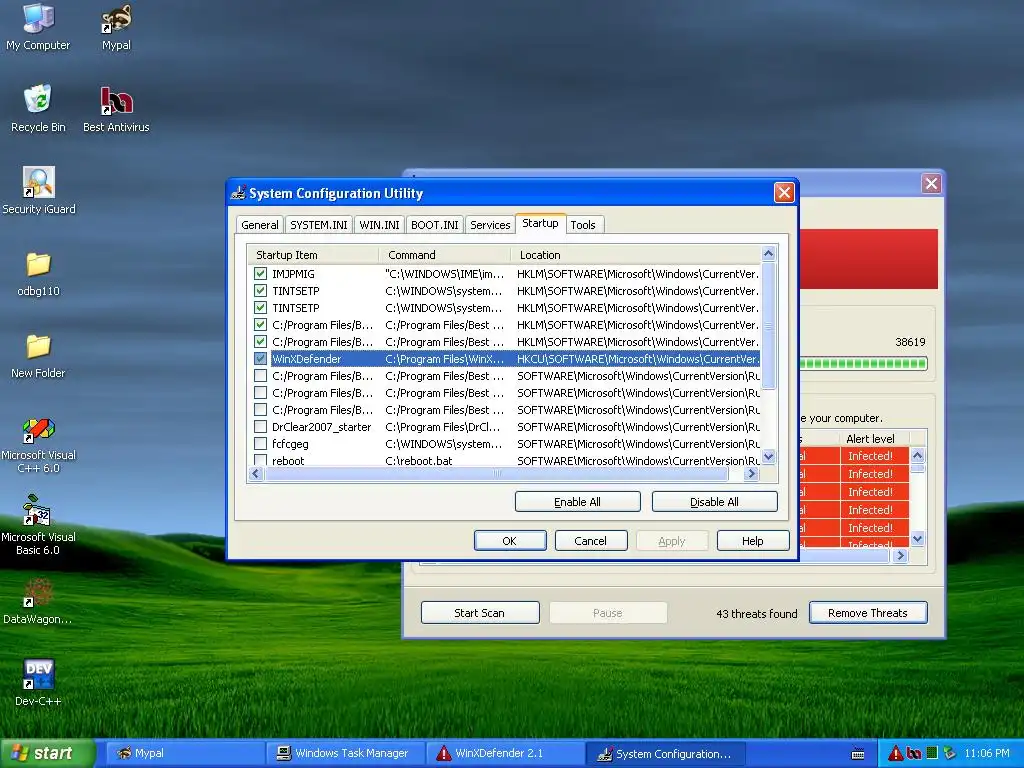Click the green scan progress bar
Viewport: 1024px width, 768px height.
point(863,363)
